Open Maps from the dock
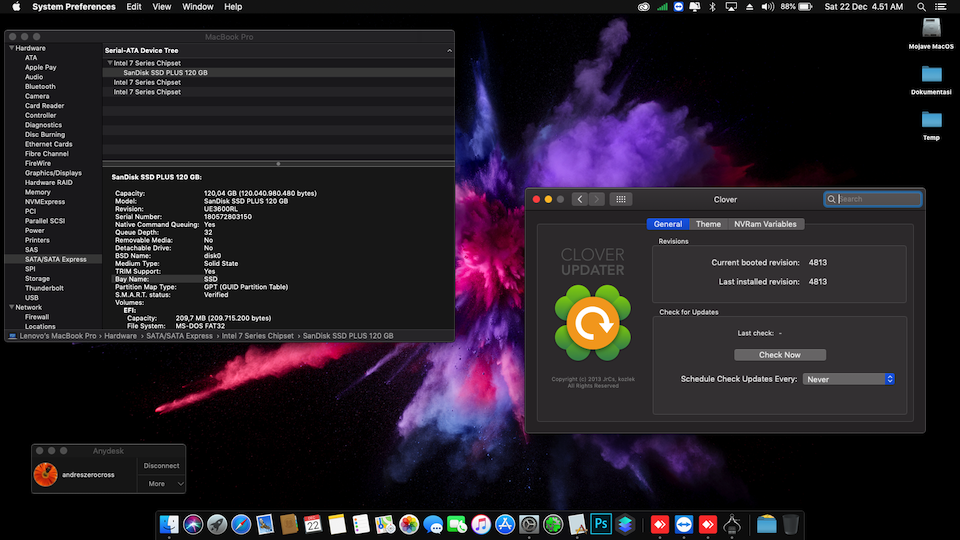Image resolution: width=960 pixels, height=540 pixels. tap(385, 525)
